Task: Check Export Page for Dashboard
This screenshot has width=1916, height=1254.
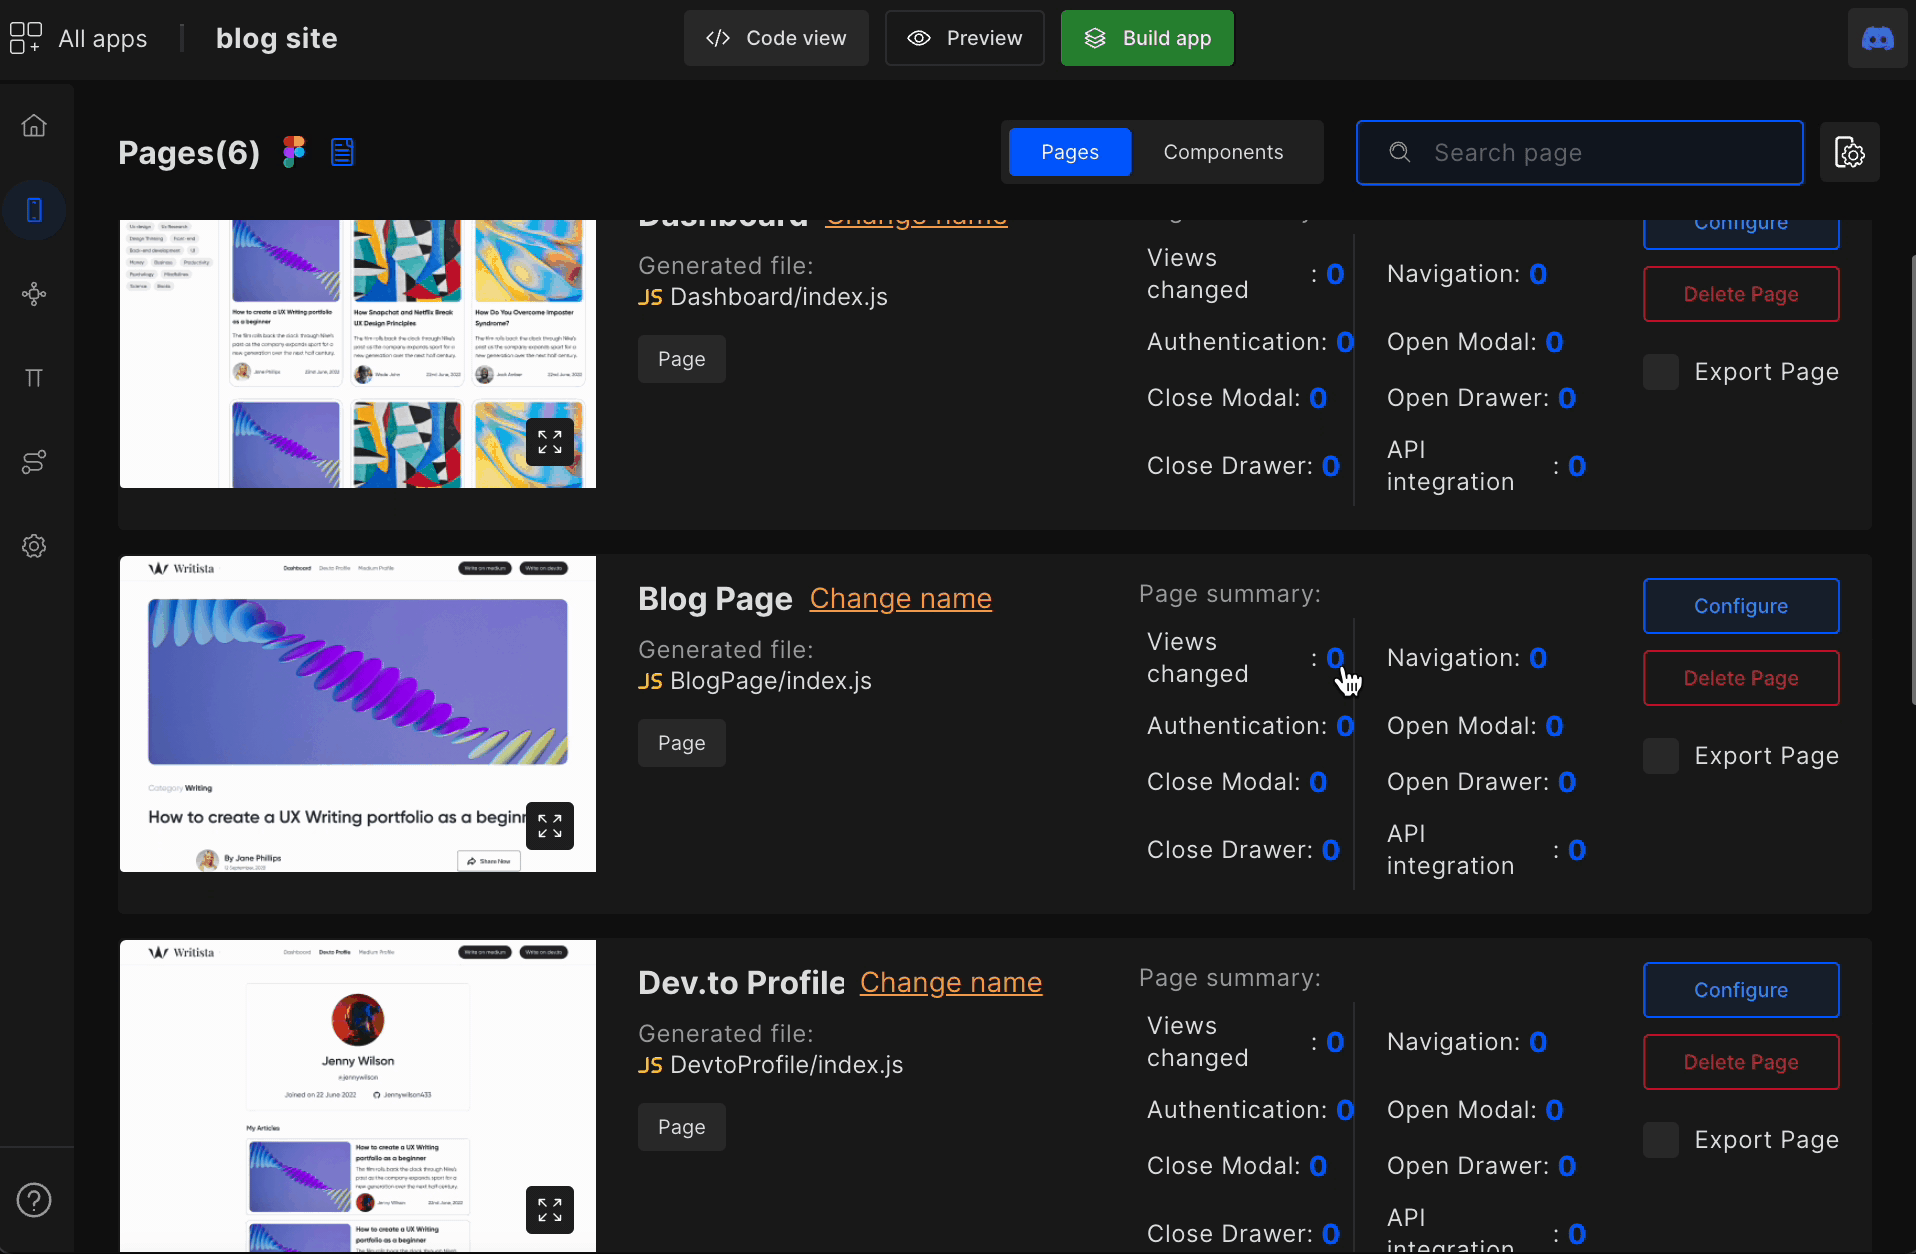Action: [x=1661, y=372]
